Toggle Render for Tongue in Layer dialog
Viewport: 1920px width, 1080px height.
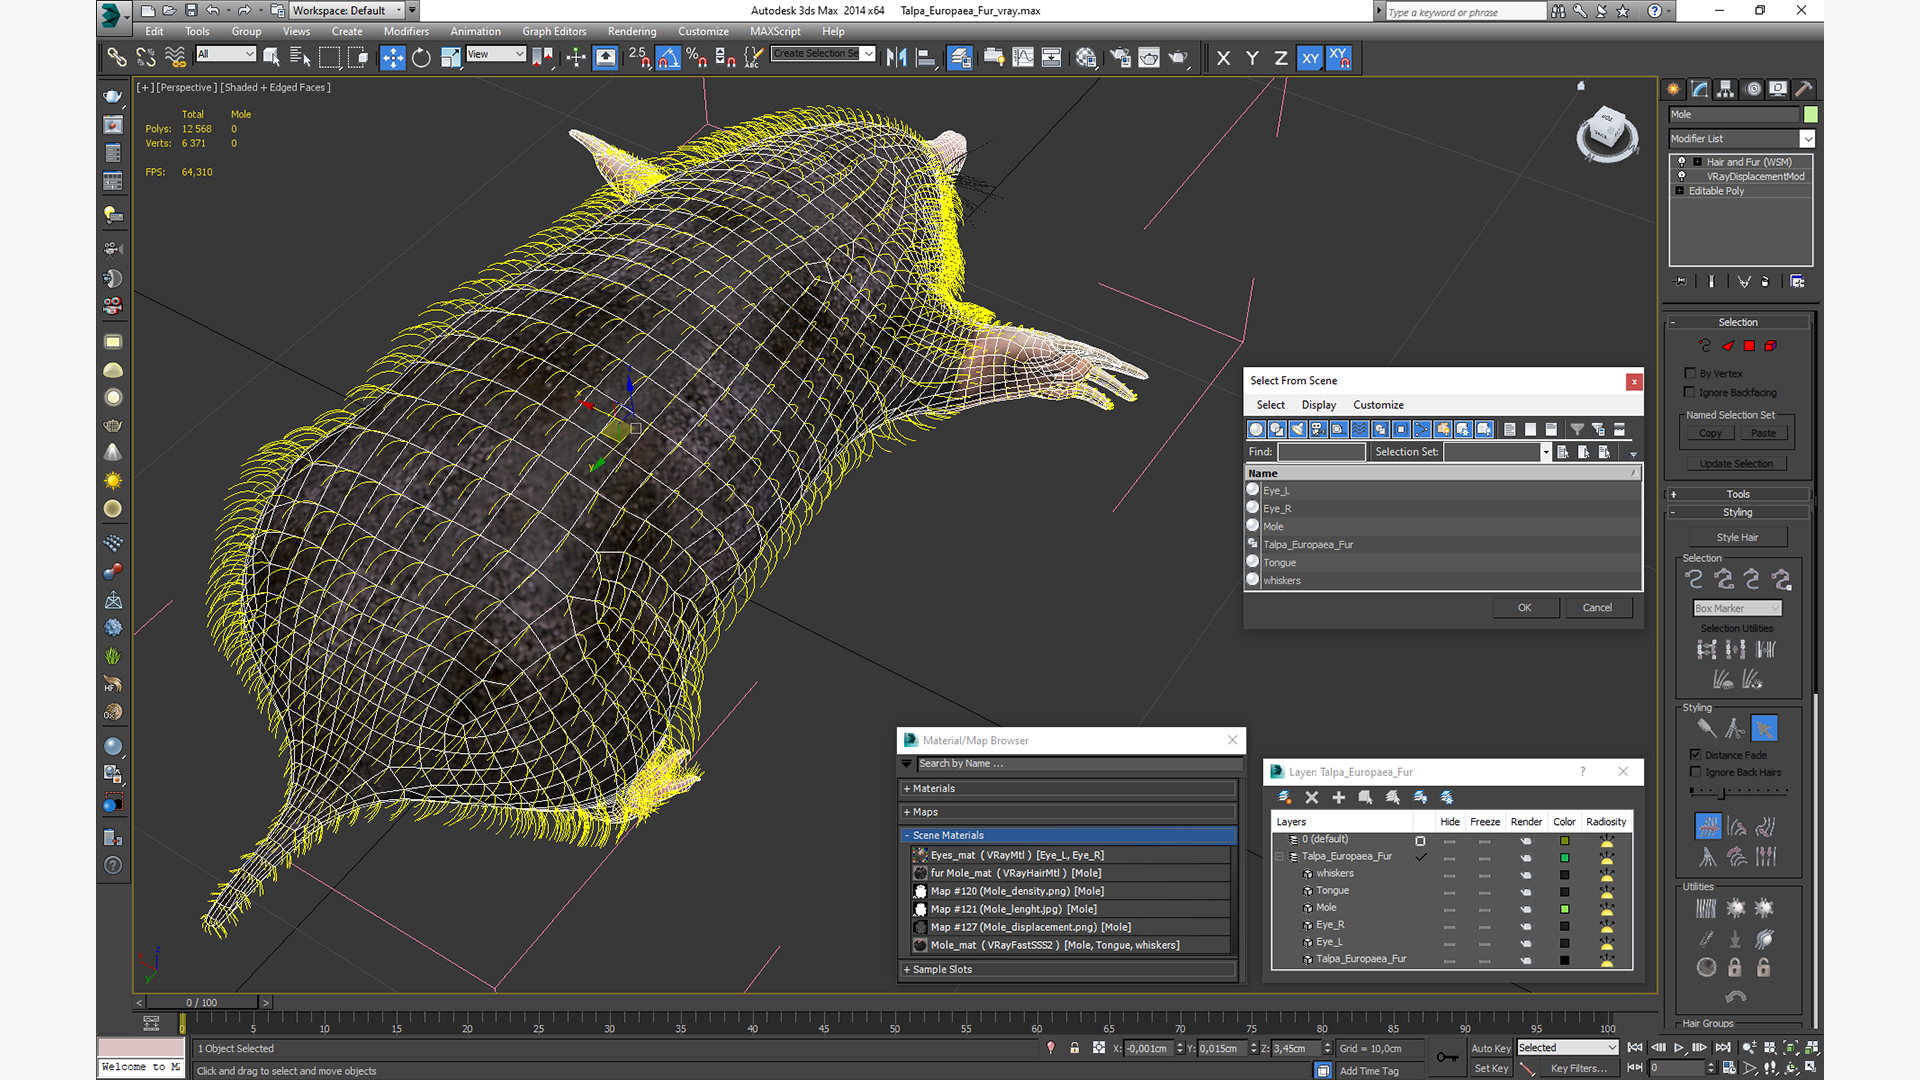click(x=1525, y=891)
